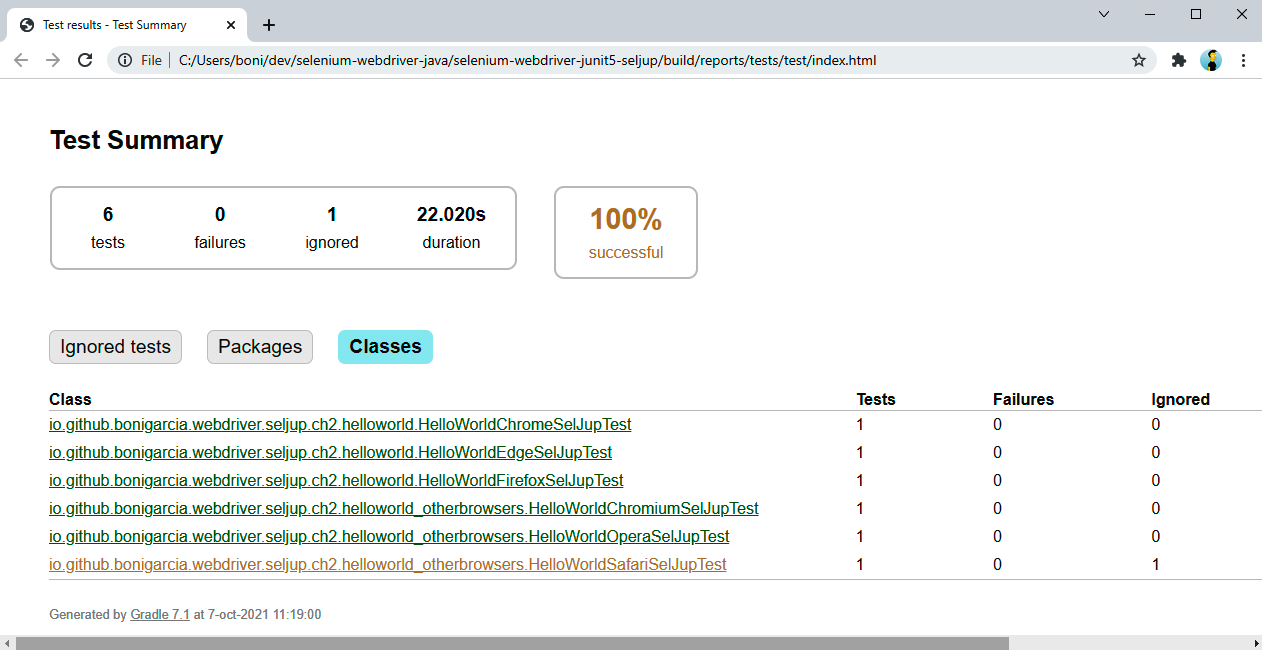This screenshot has height=650, width=1262.
Task: Open the HelloWorldSafariSelJupTest class link
Action: (387, 565)
